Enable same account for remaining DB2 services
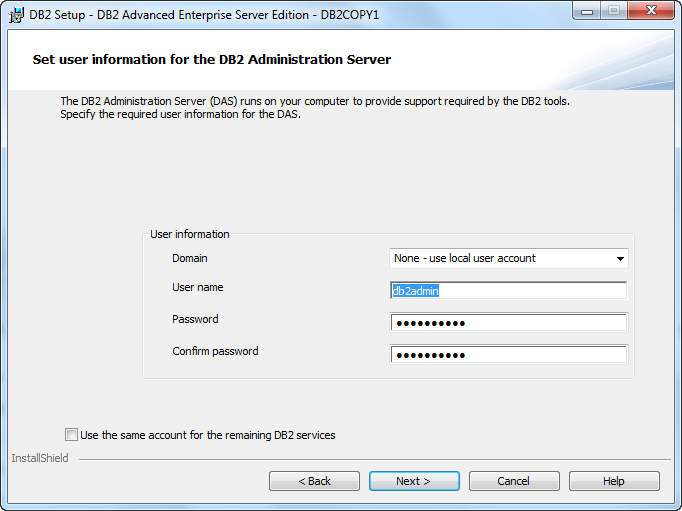This screenshot has height=511, width=682. click(71, 434)
